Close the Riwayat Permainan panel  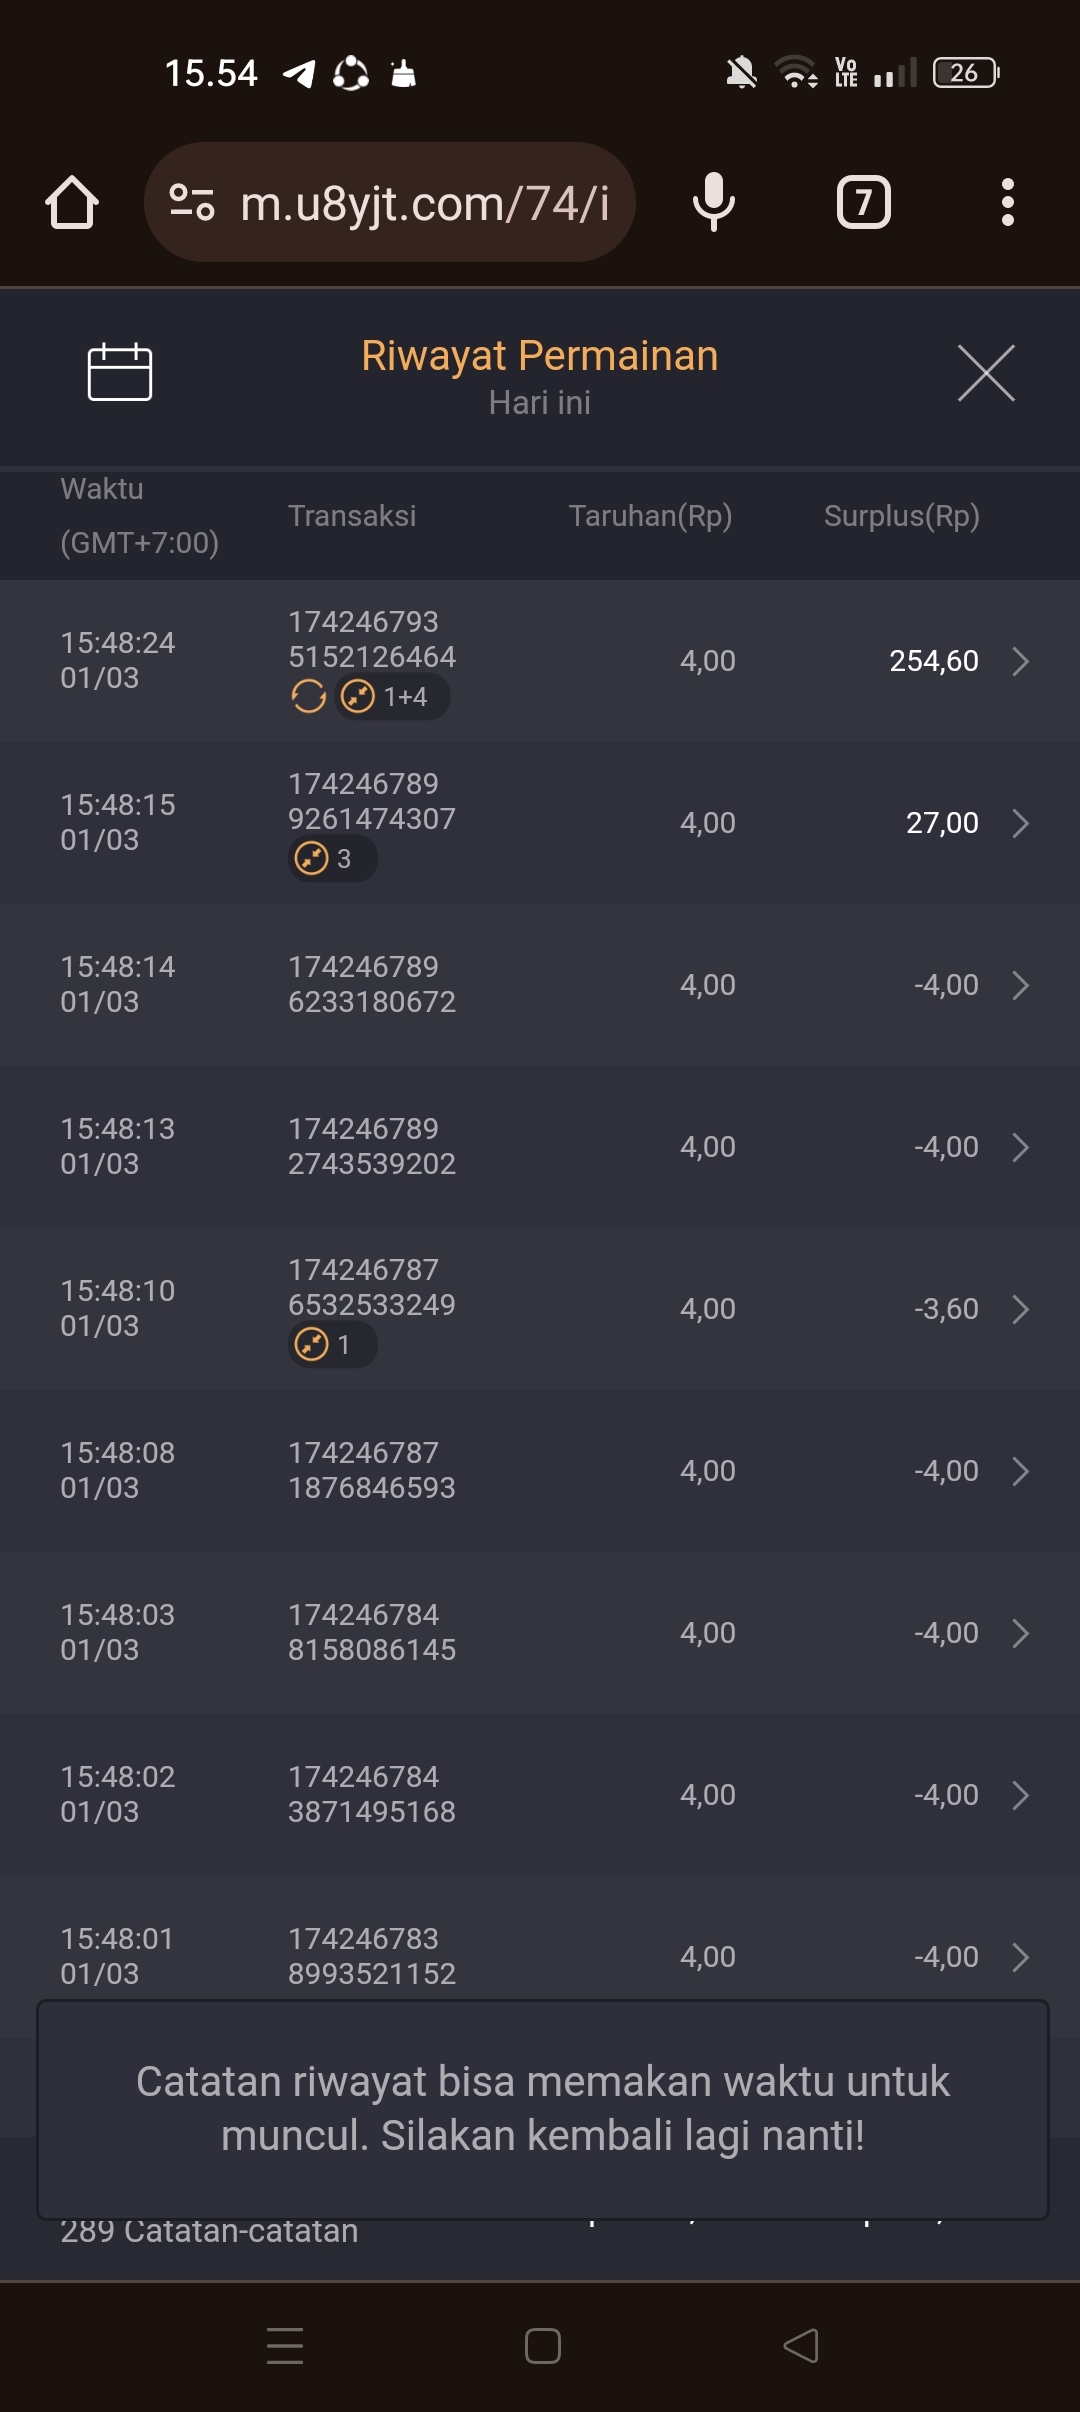pyautogui.click(x=986, y=373)
